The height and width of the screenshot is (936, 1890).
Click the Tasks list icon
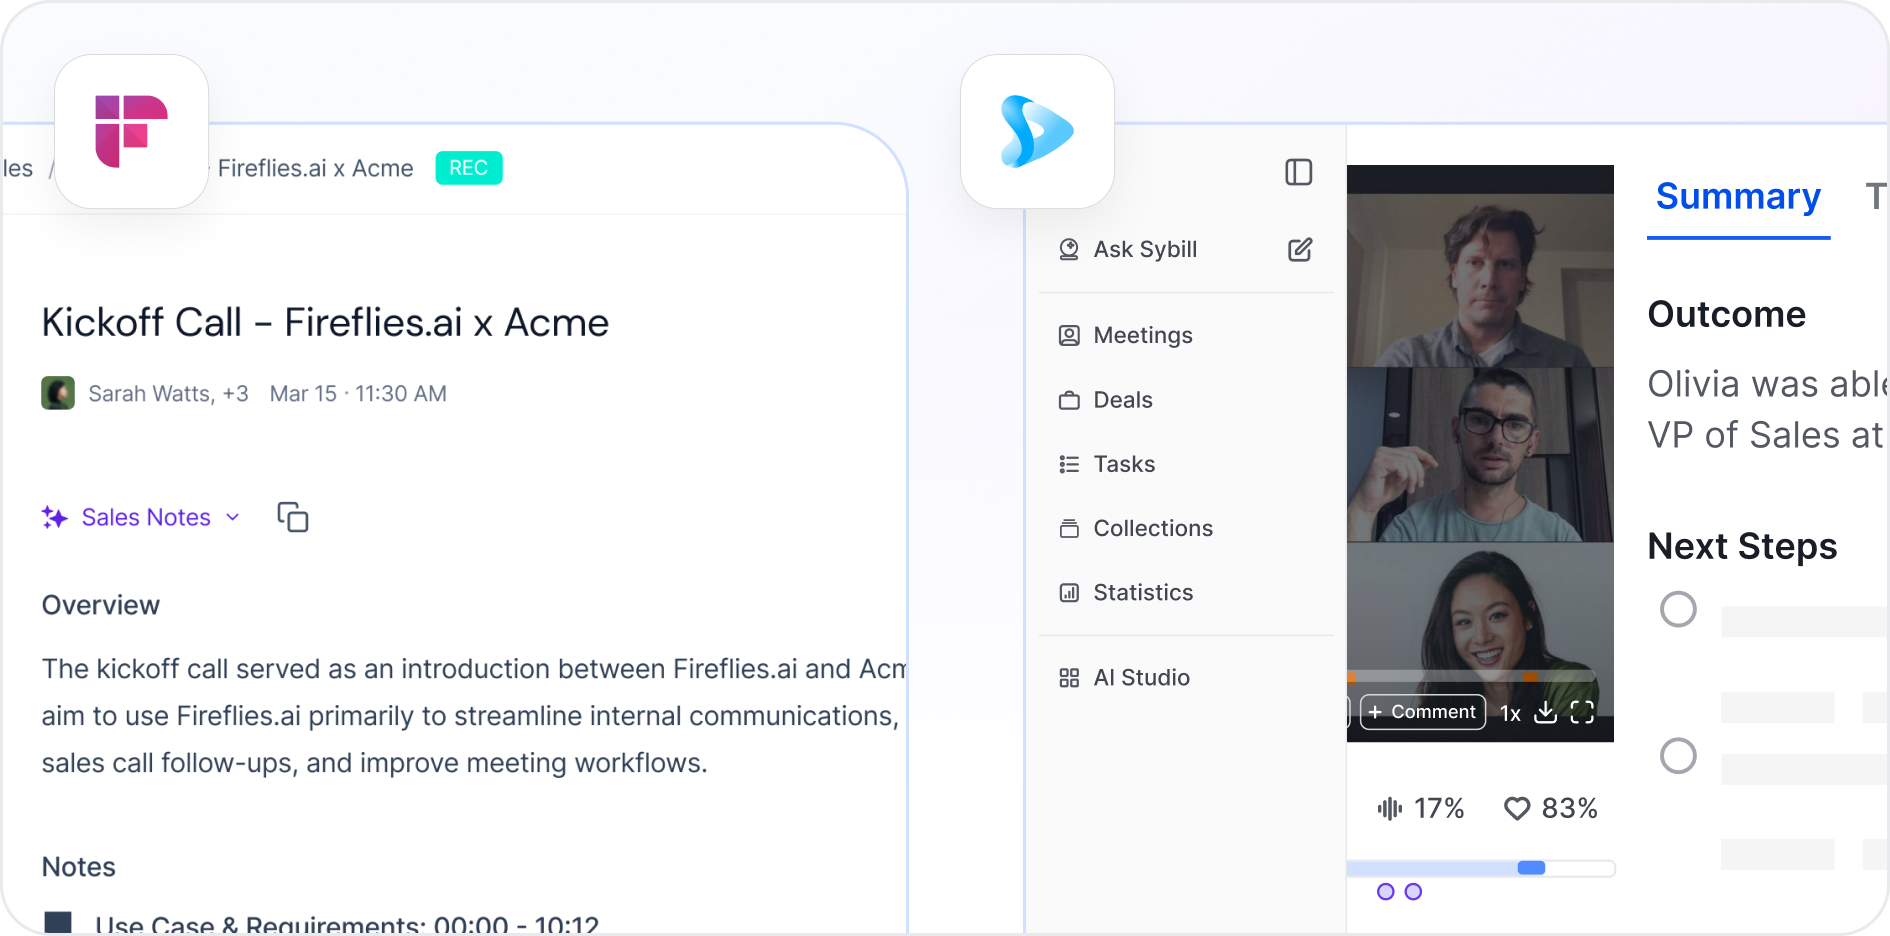point(1069,464)
